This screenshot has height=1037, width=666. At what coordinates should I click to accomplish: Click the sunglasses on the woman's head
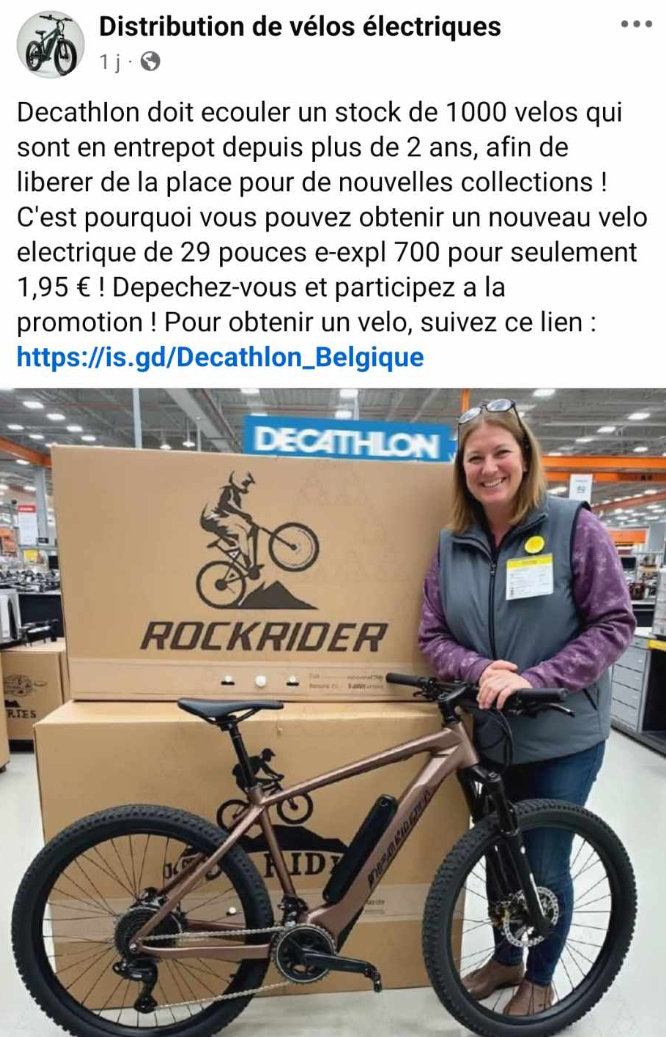(489, 410)
